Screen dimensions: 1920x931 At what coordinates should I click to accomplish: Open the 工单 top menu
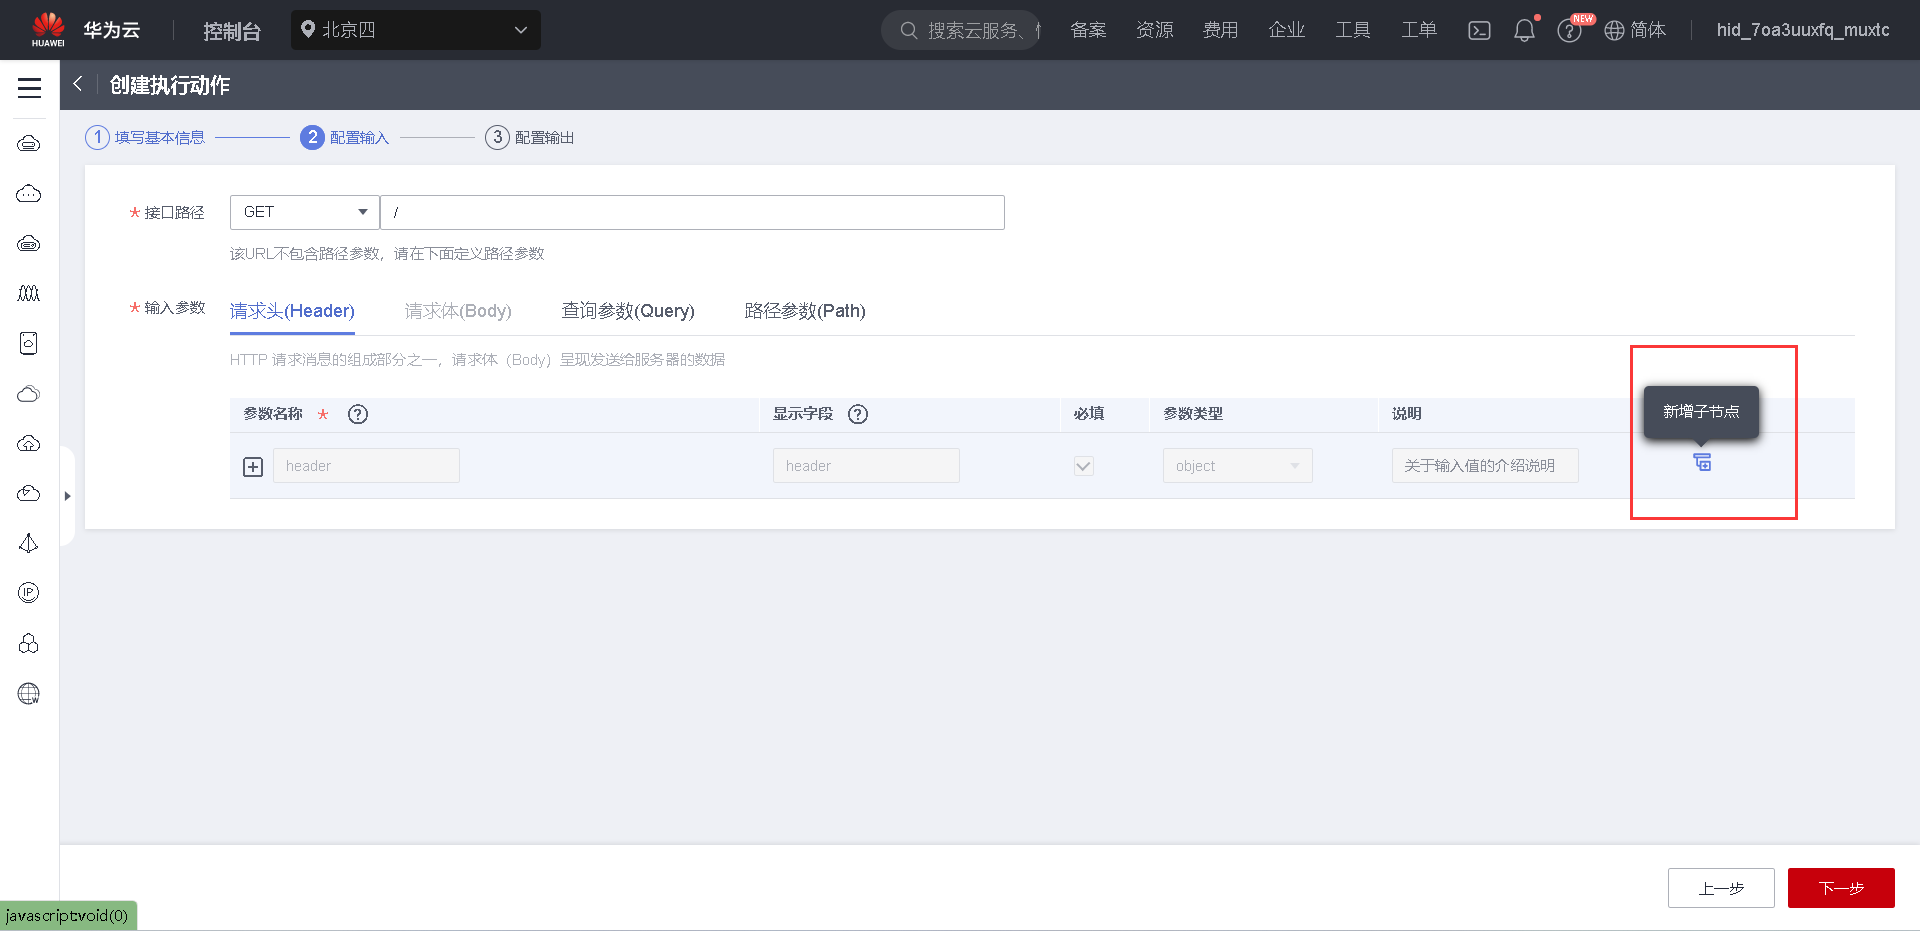point(1418,30)
